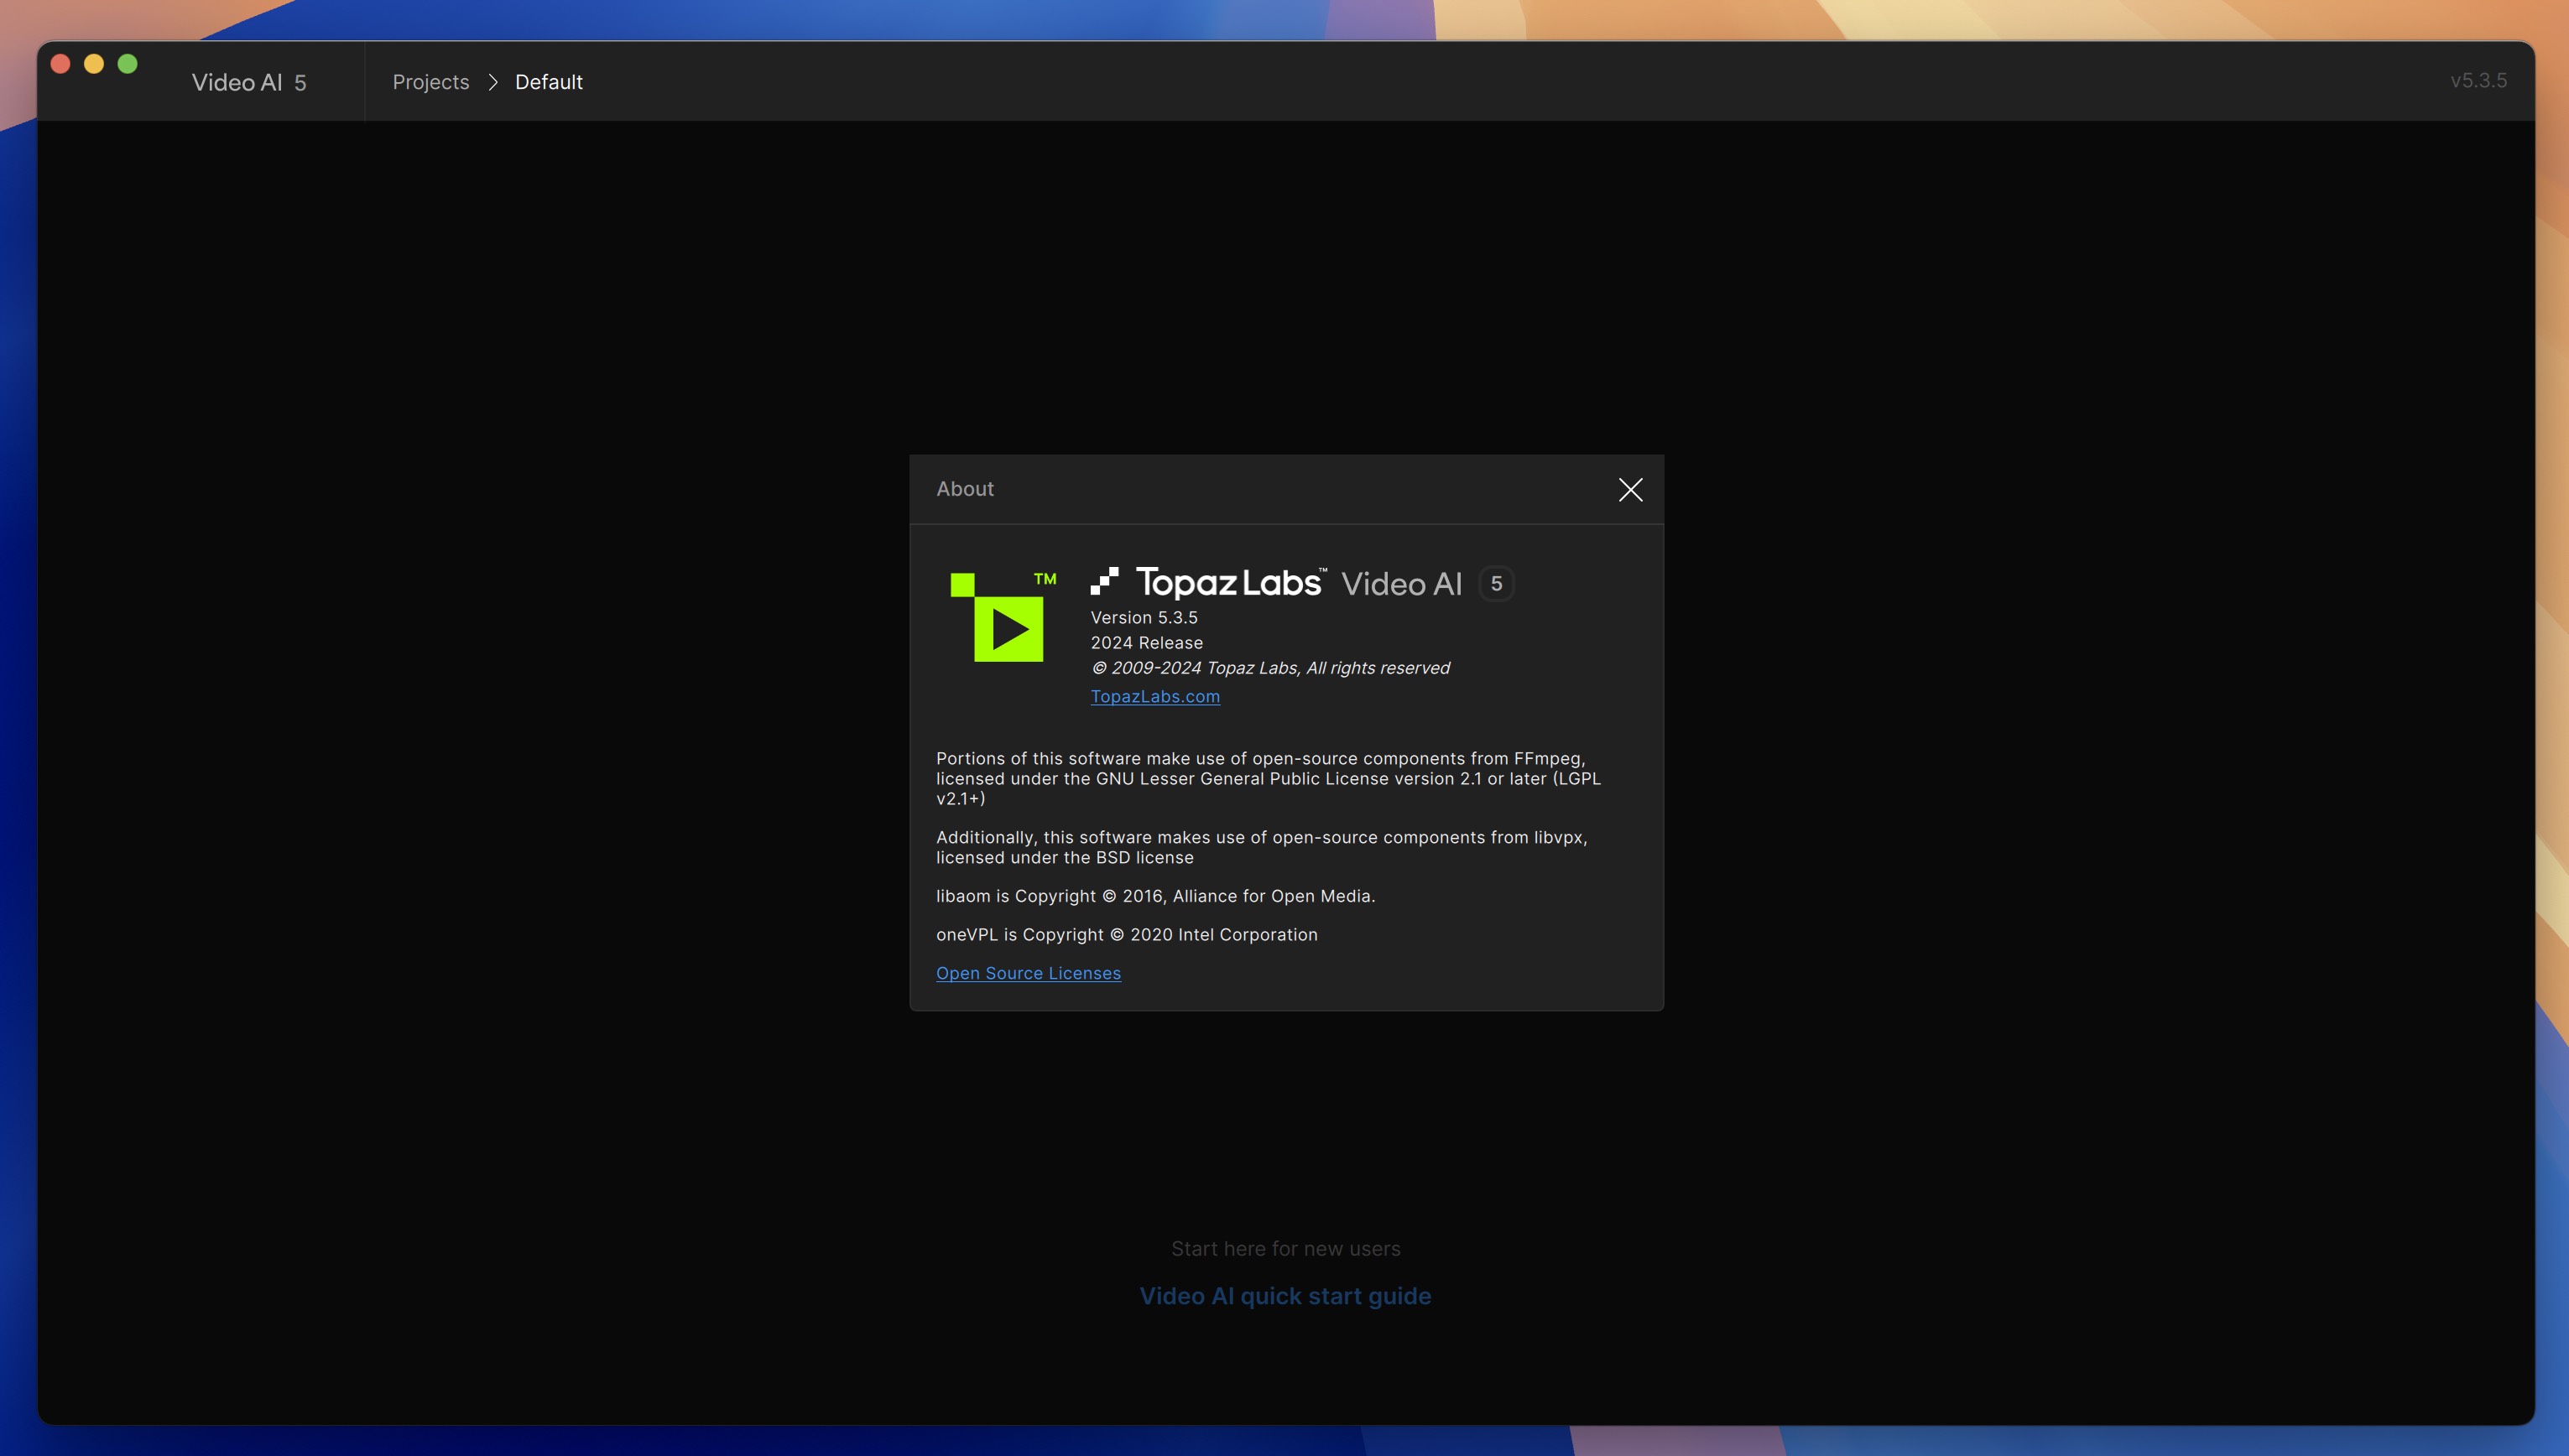Open the TopazLabs.com link
2569x1456 pixels.
pos(1154,696)
